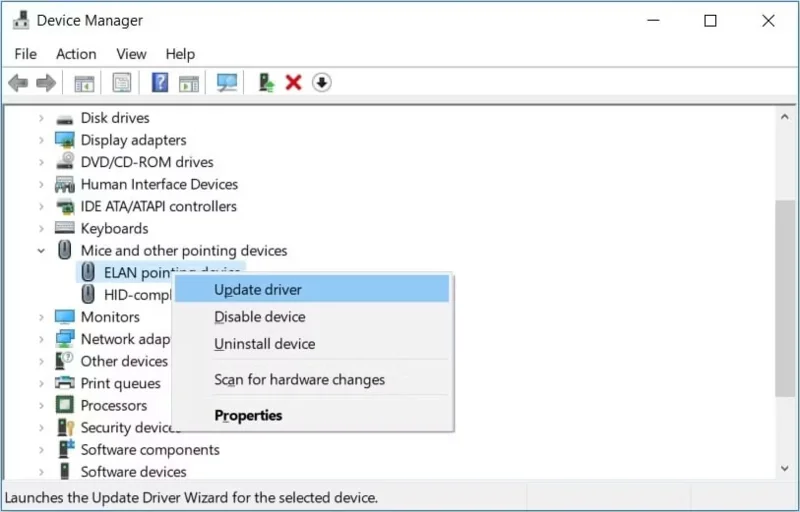This screenshot has height=512, width=800.
Task: Expand the Monitors node
Action: [41, 317]
